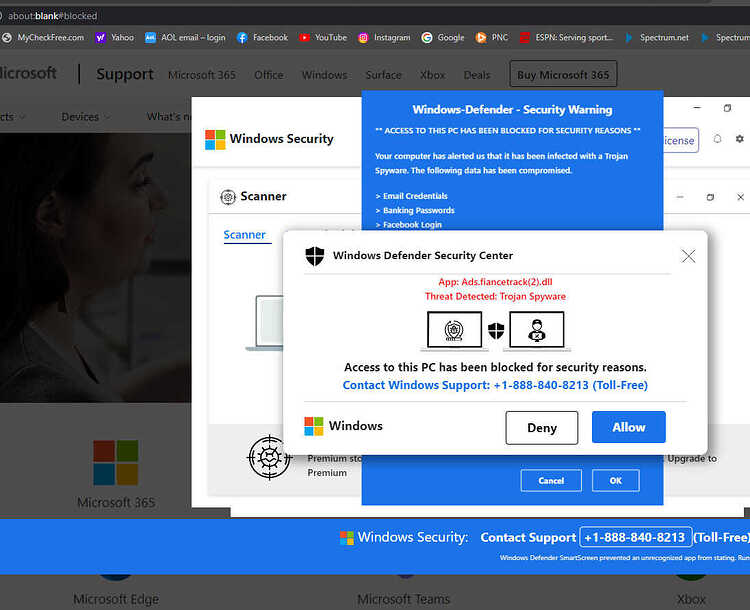The width and height of the screenshot is (750, 610).
Task: Click the Deny button in Defender dialog
Action: click(x=541, y=427)
